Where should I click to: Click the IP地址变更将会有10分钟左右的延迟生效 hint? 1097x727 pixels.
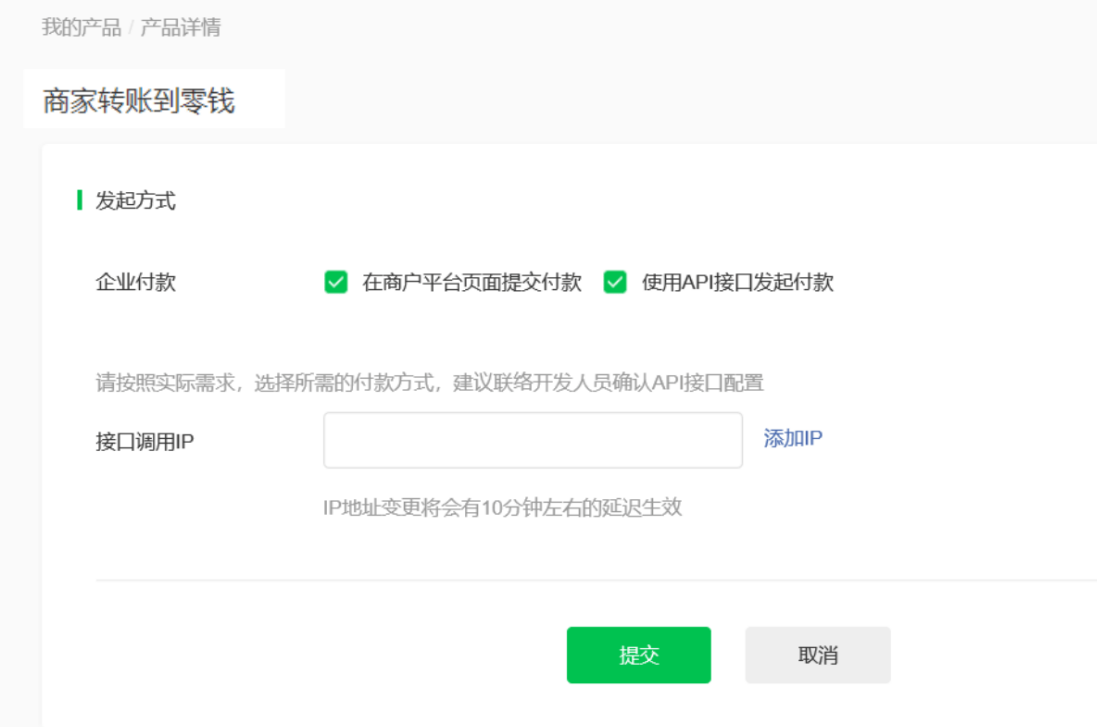pyautogui.click(x=502, y=507)
